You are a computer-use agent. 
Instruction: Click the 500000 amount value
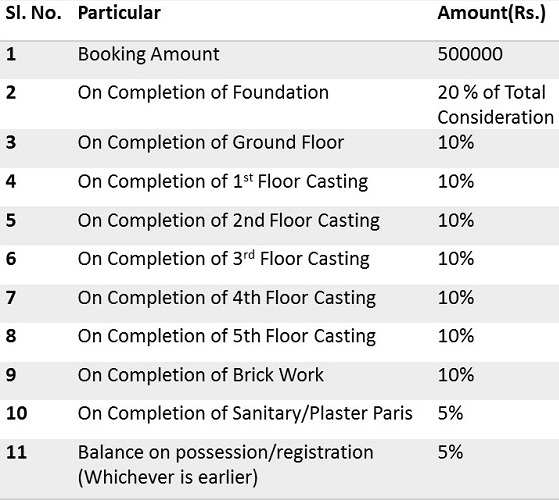pos(470,54)
